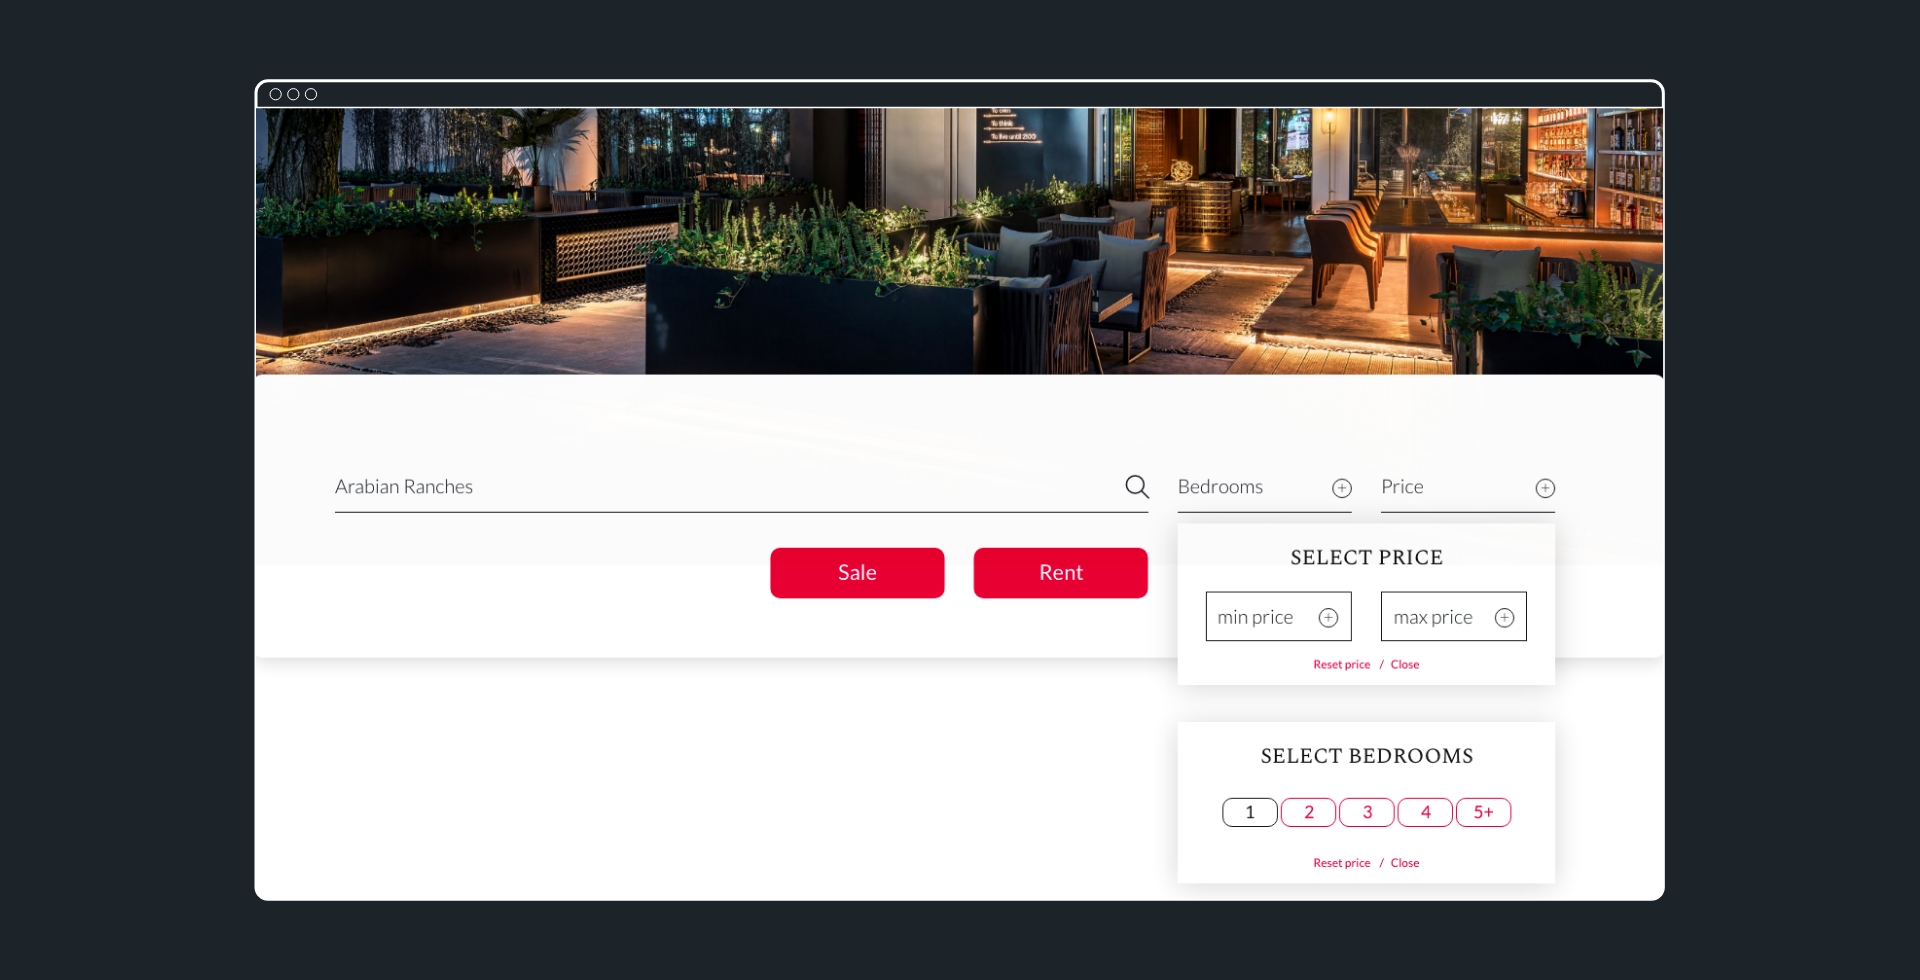Choose the 5+ bedrooms pill
This screenshot has width=1920, height=980.
(x=1483, y=812)
